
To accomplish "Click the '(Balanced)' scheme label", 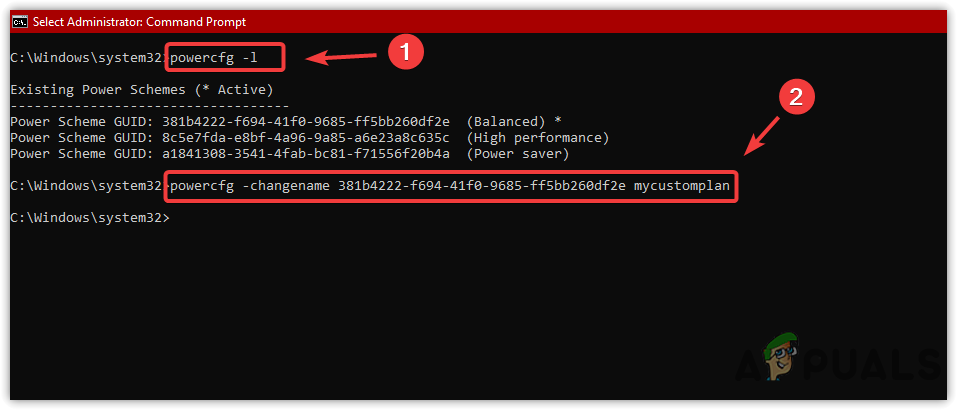I will click(508, 121).
